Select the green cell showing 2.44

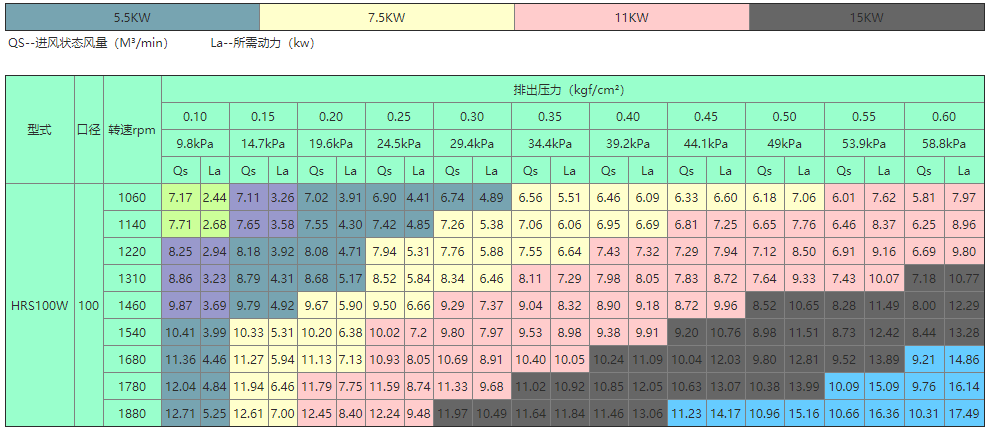(x=214, y=197)
